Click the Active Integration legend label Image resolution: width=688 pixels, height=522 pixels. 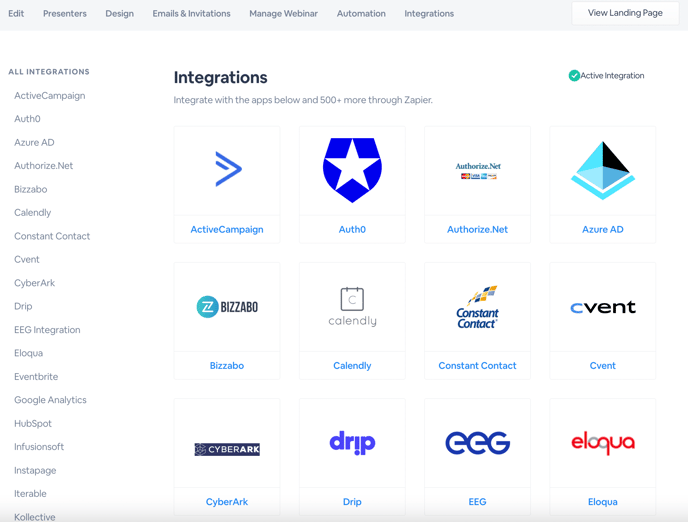tap(613, 76)
